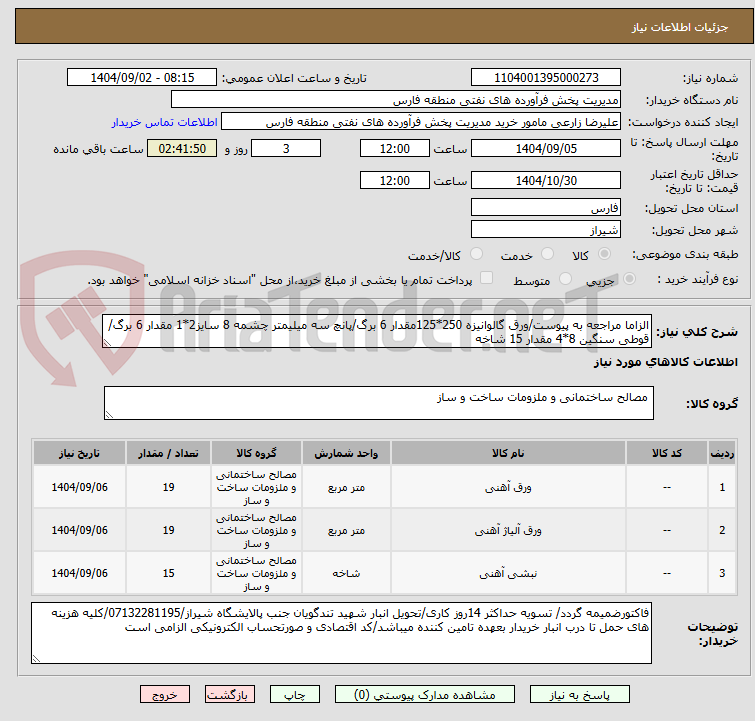This screenshot has height=721, width=755.
Task: Click quantity 19 in ورق آهنی row
Action: 169,487
